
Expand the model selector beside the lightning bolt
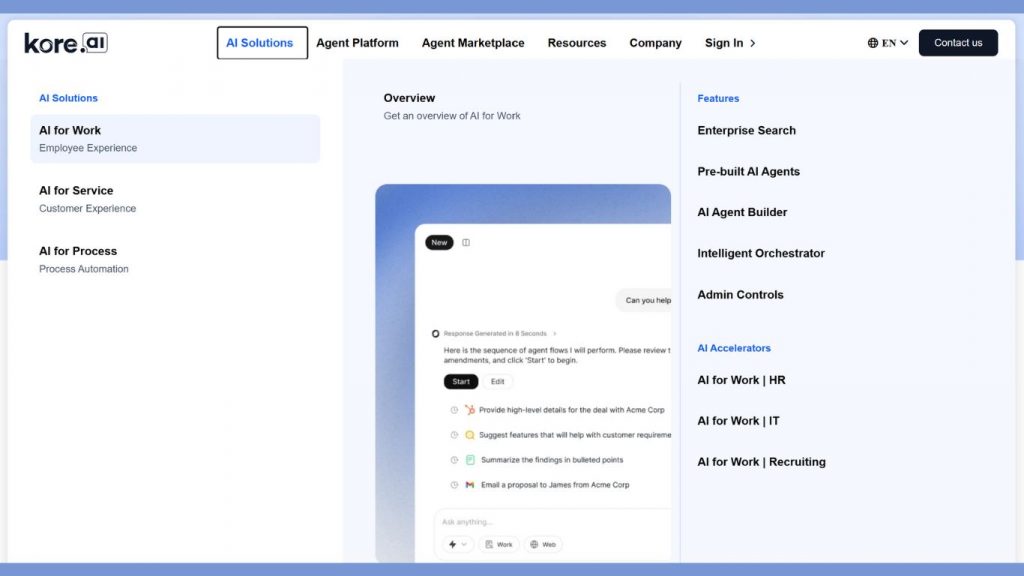(x=463, y=543)
